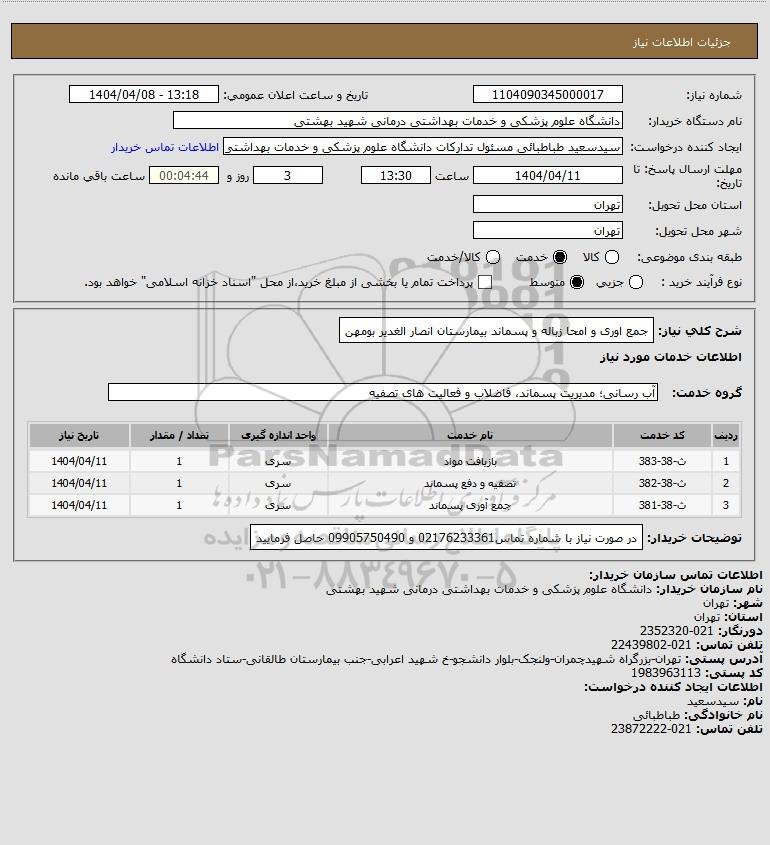Click the remaining time 00:04:44 field
The height and width of the screenshot is (845, 770).
184,175
